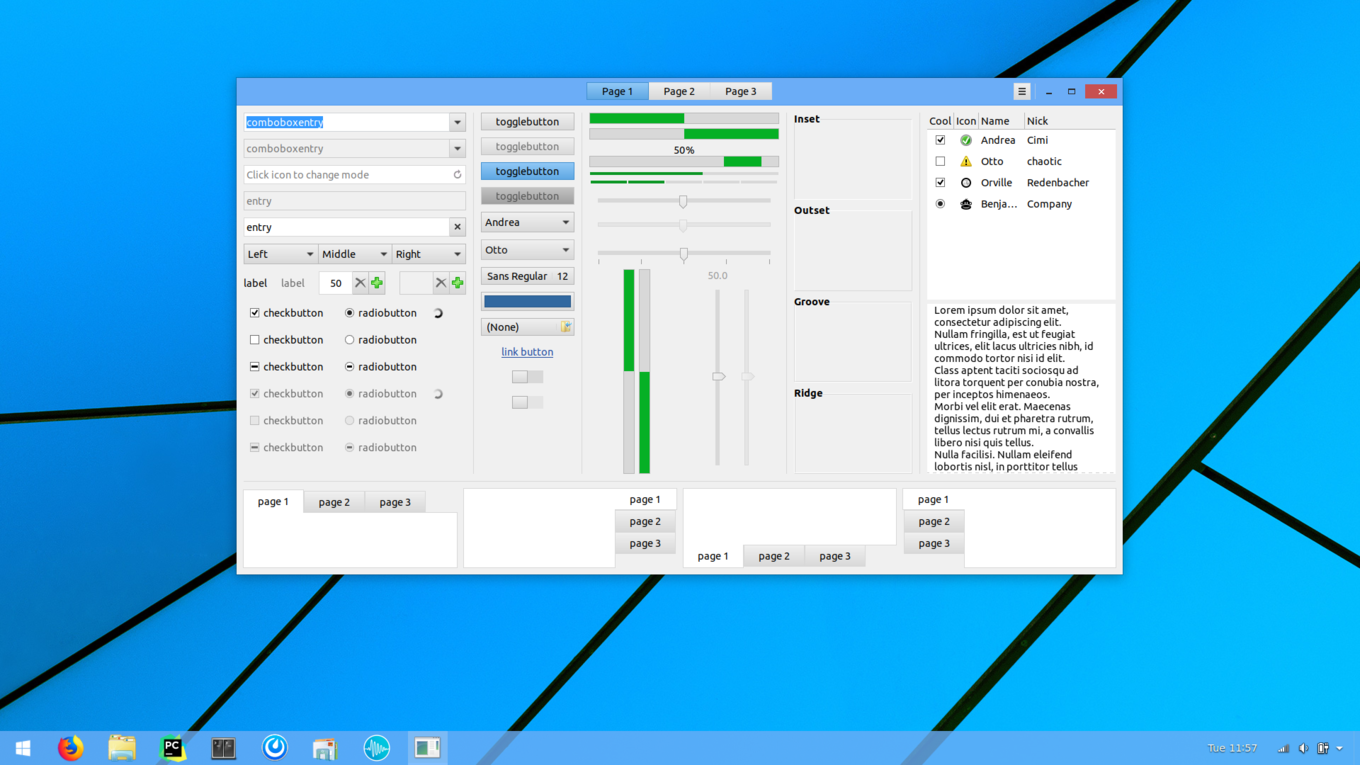
Task: Uncheck the Cool checkbox for Andrea
Action: pyautogui.click(x=940, y=140)
